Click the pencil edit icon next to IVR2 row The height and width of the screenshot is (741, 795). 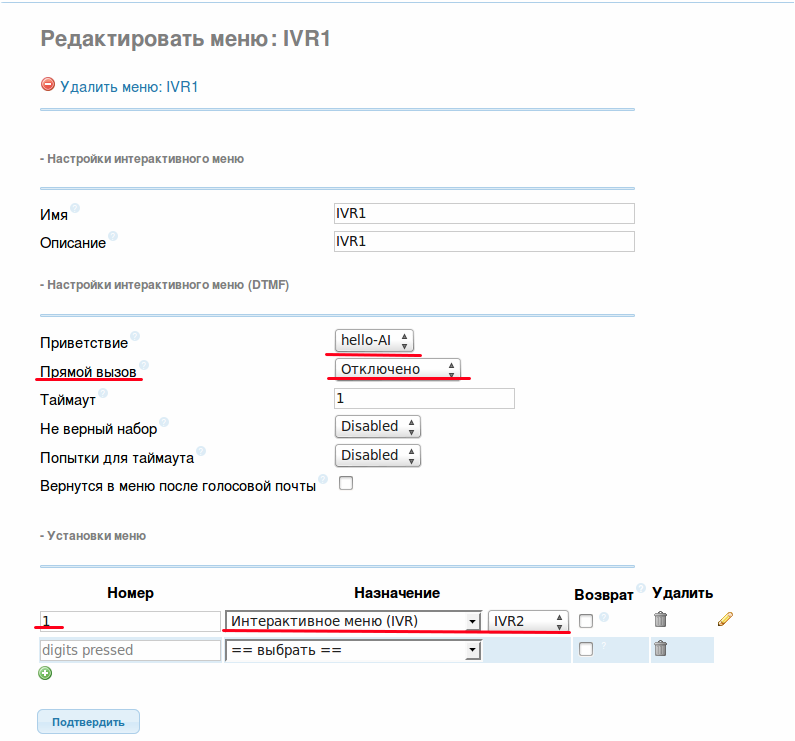[x=725, y=620]
